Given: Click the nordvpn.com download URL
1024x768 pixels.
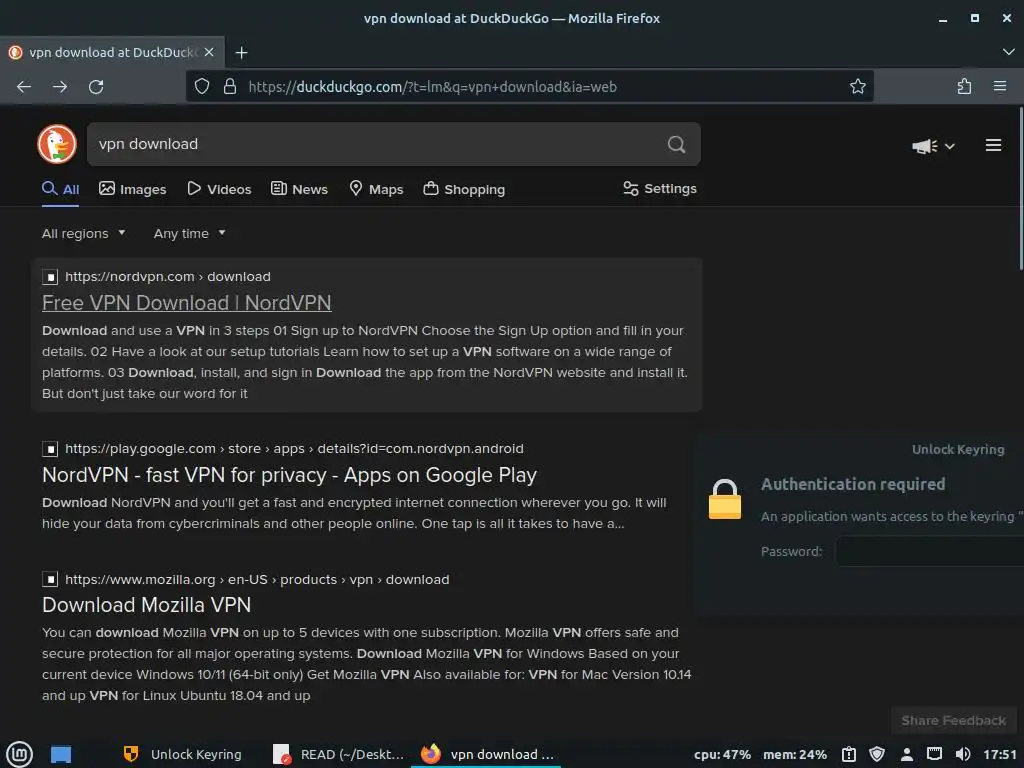Looking at the screenshot, I should pyautogui.click(x=168, y=276).
